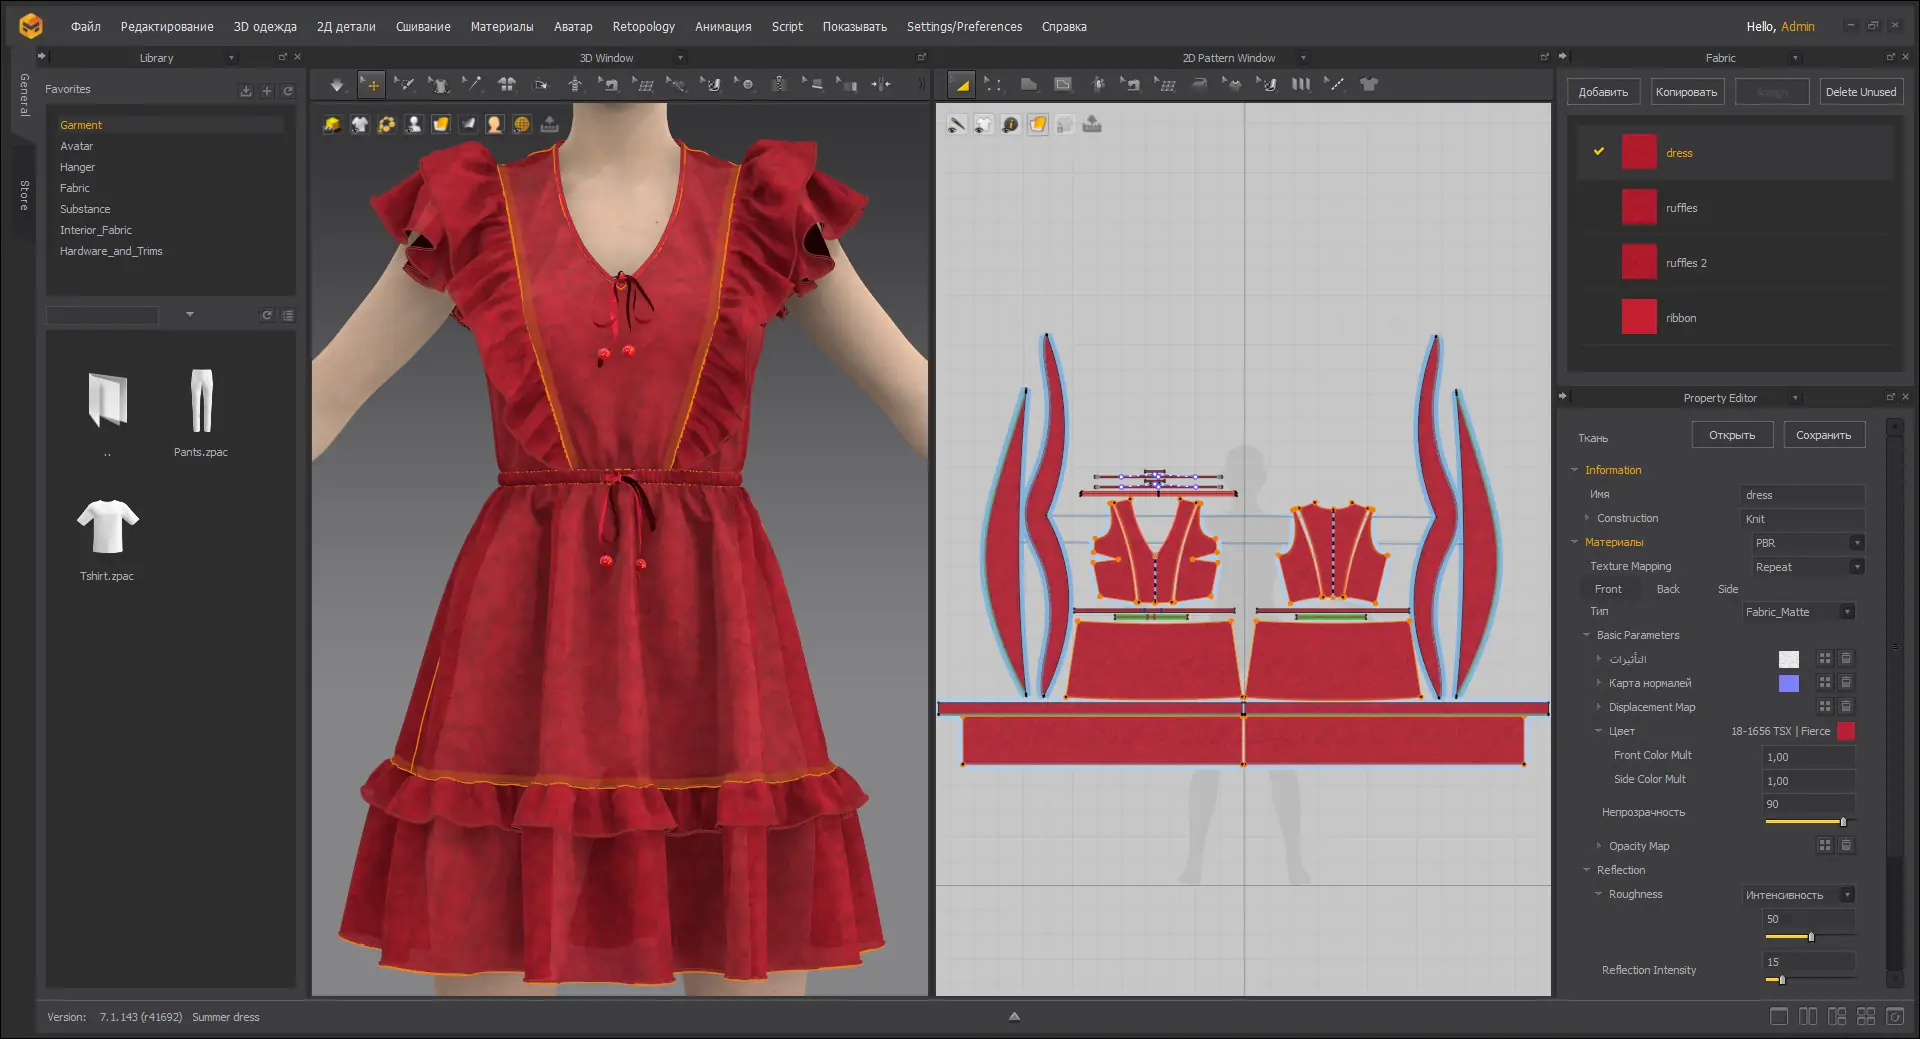Toggle garment visibility icon in 2D window
Image resolution: width=1920 pixels, height=1039 pixels.
point(984,124)
